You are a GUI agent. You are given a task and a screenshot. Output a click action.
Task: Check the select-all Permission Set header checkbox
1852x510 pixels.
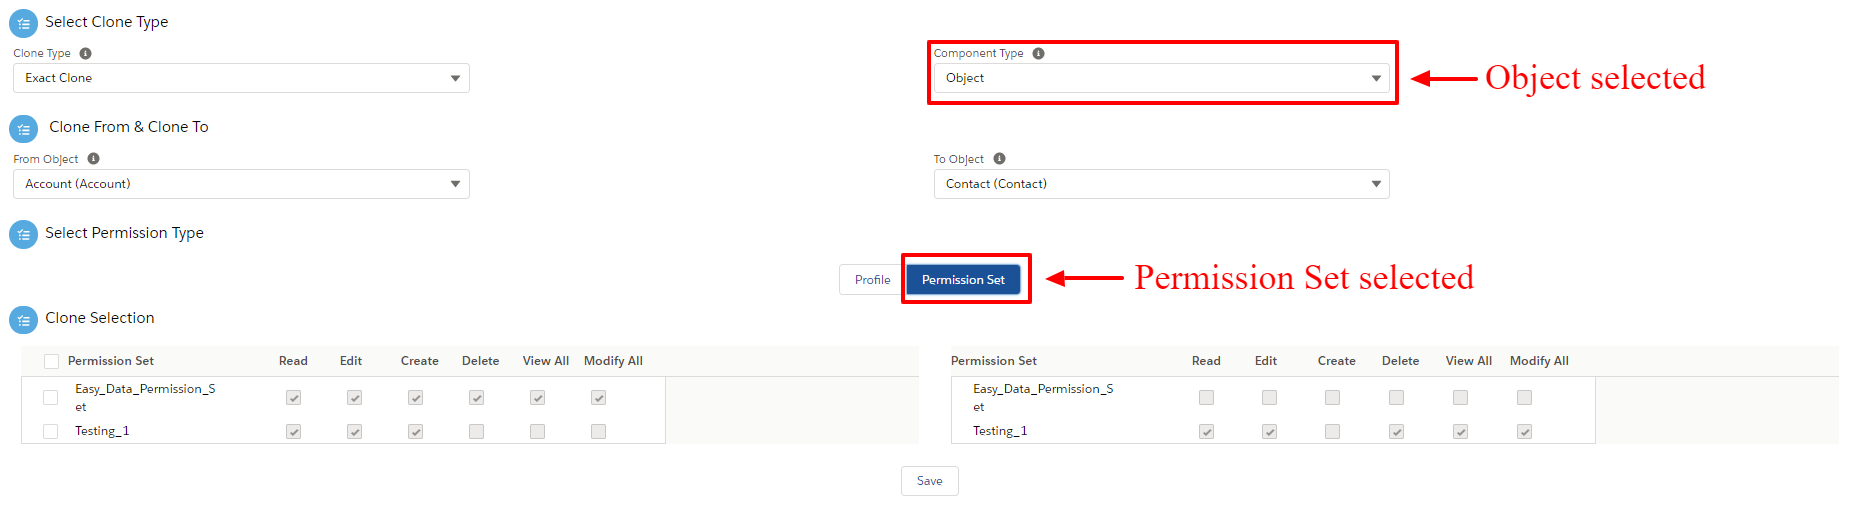pos(51,361)
